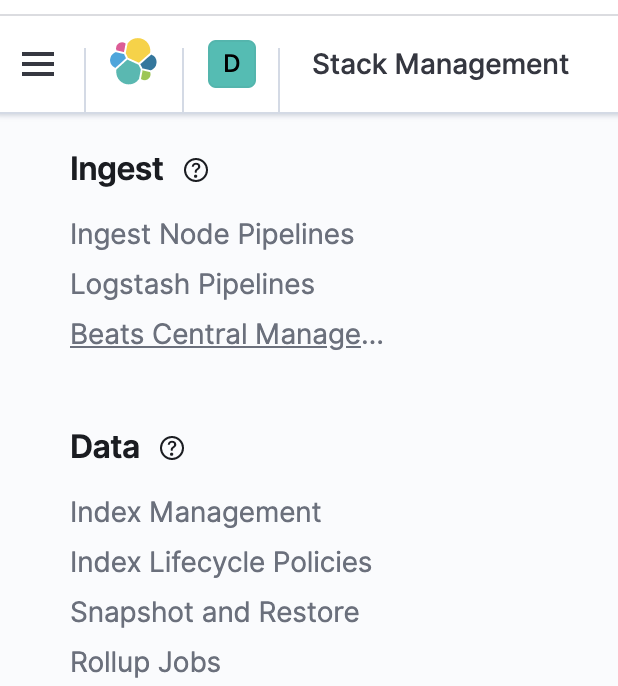618x686 pixels.
Task: Click the Stack Management breadcrumb
Action: pyautogui.click(x=440, y=65)
